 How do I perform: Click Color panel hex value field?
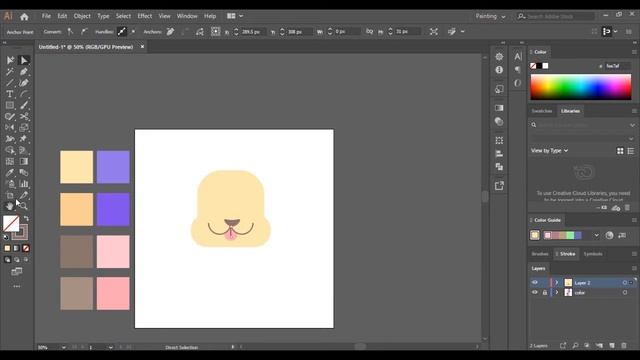point(617,66)
